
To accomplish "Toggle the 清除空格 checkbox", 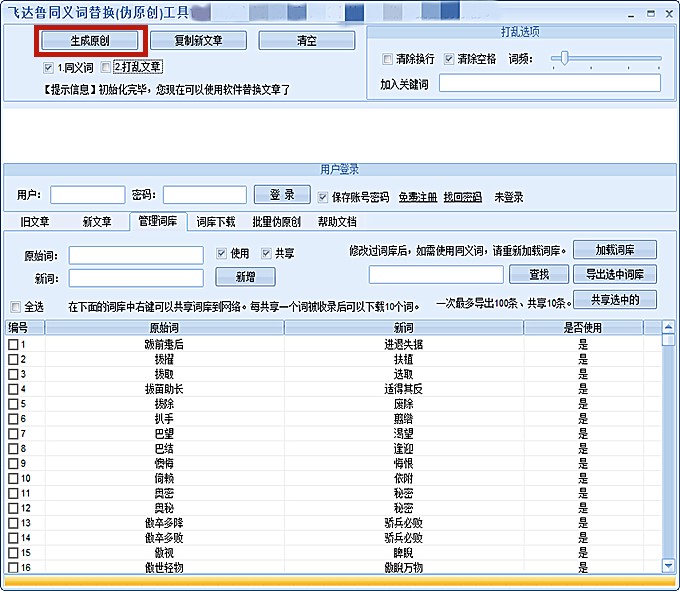I will pyautogui.click(x=449, y=59).
